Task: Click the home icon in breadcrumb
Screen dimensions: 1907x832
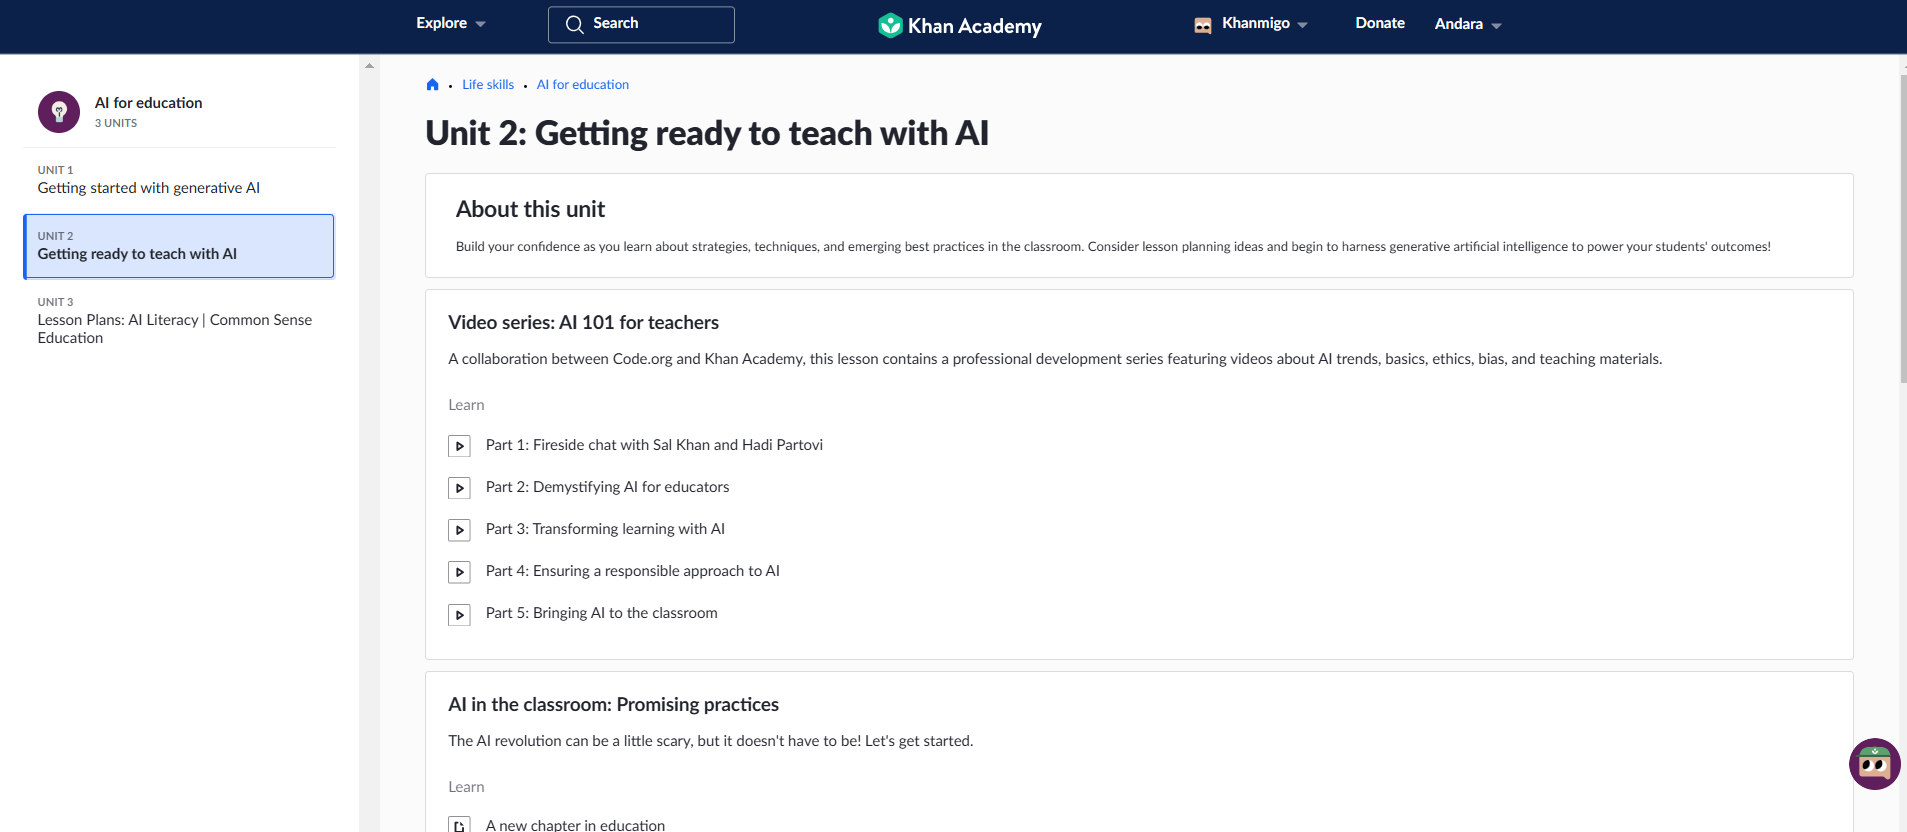Action: pos(432,85)
